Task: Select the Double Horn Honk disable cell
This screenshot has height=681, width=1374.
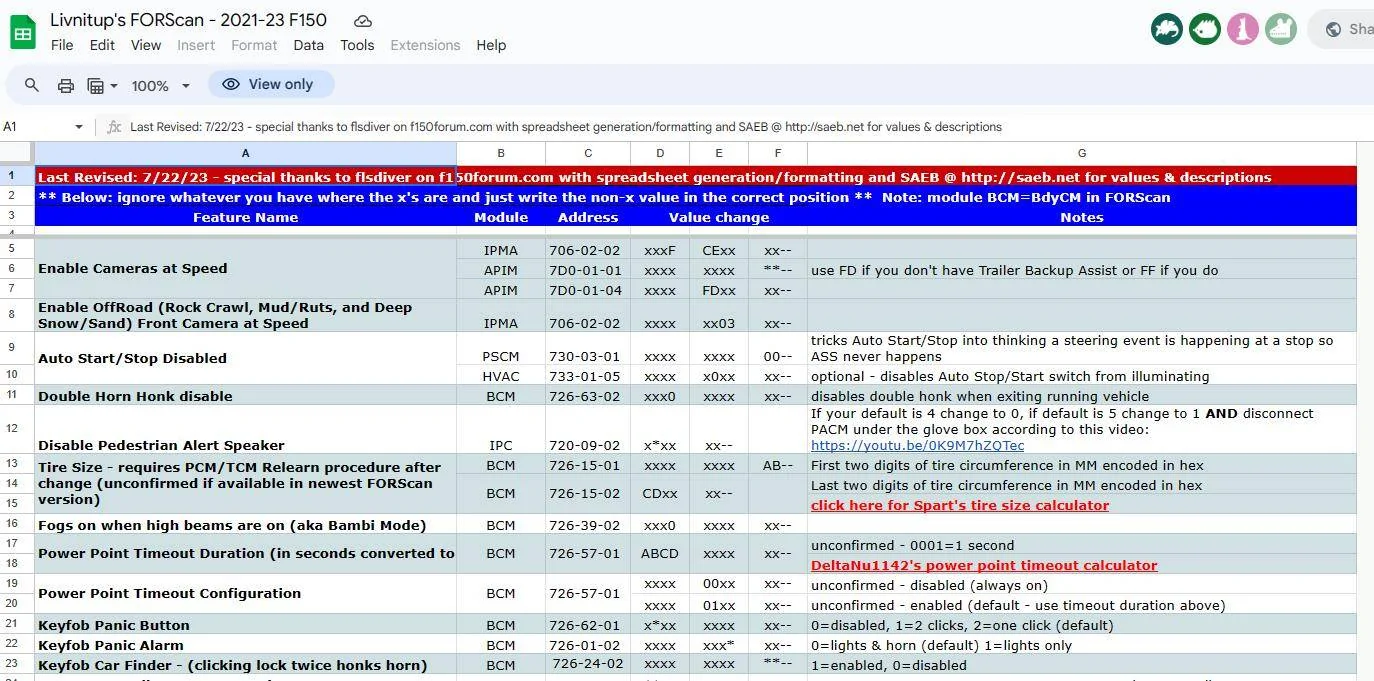Action: tap(245, 395)
